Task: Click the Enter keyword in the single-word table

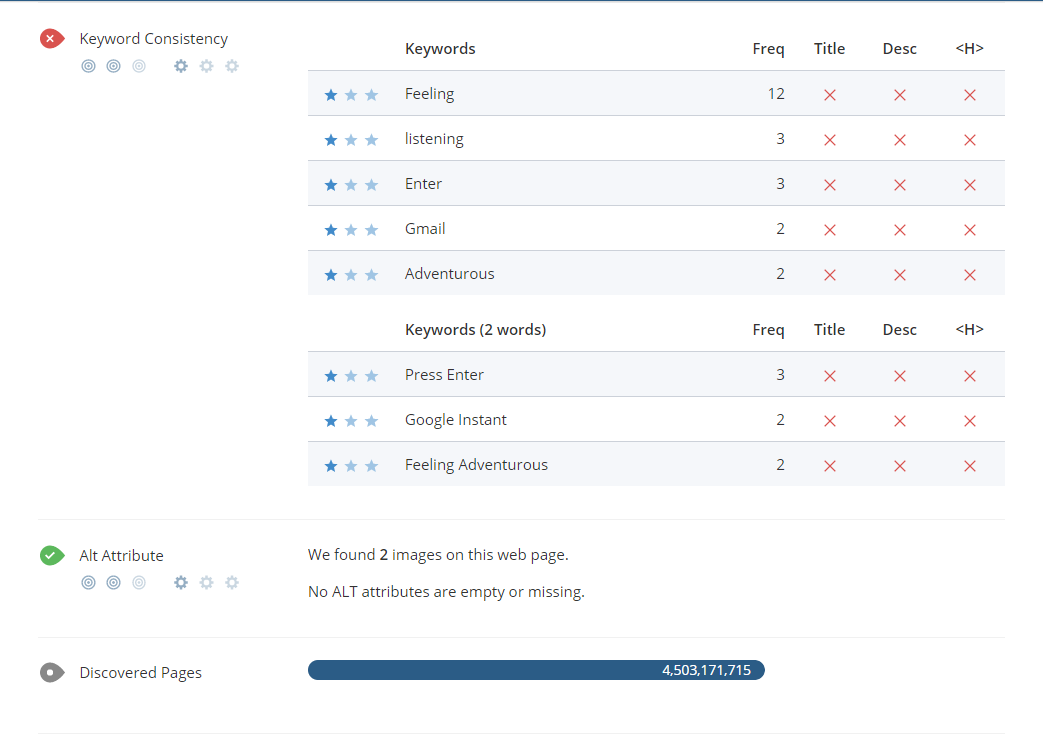Action: (x=423, y=184)
